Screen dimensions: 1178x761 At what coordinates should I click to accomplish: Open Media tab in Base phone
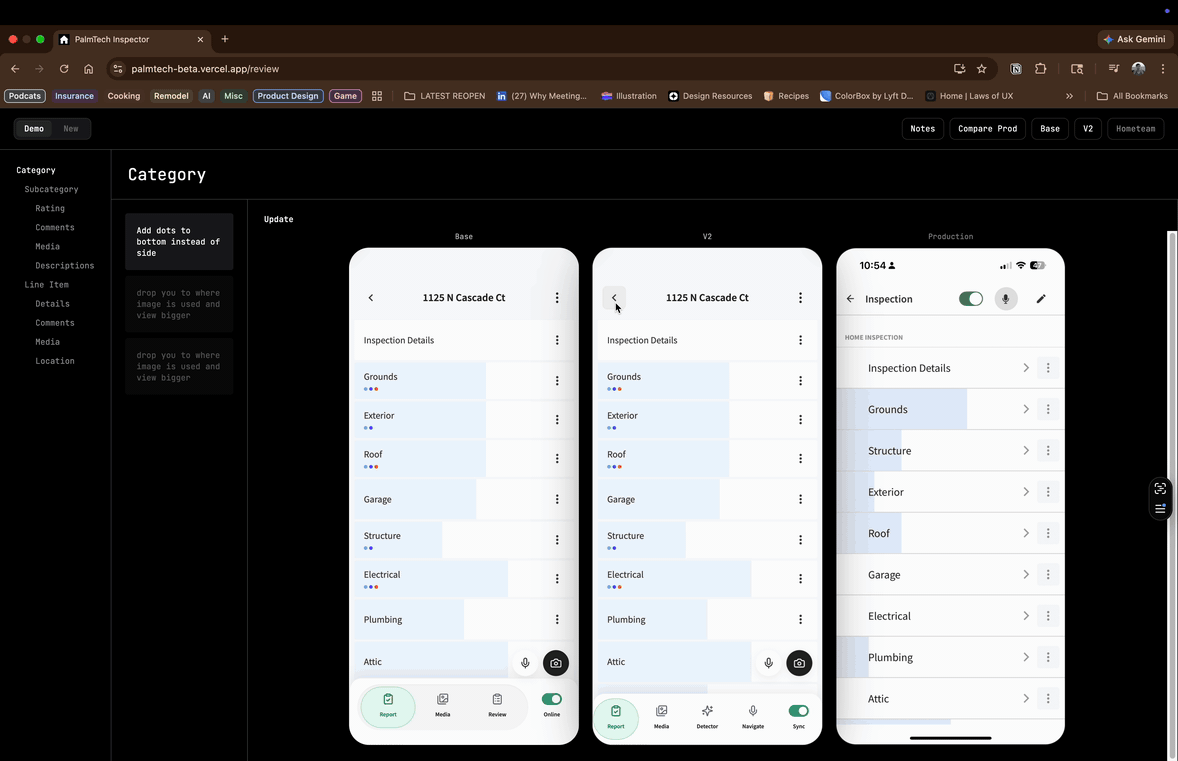[442, 705]
